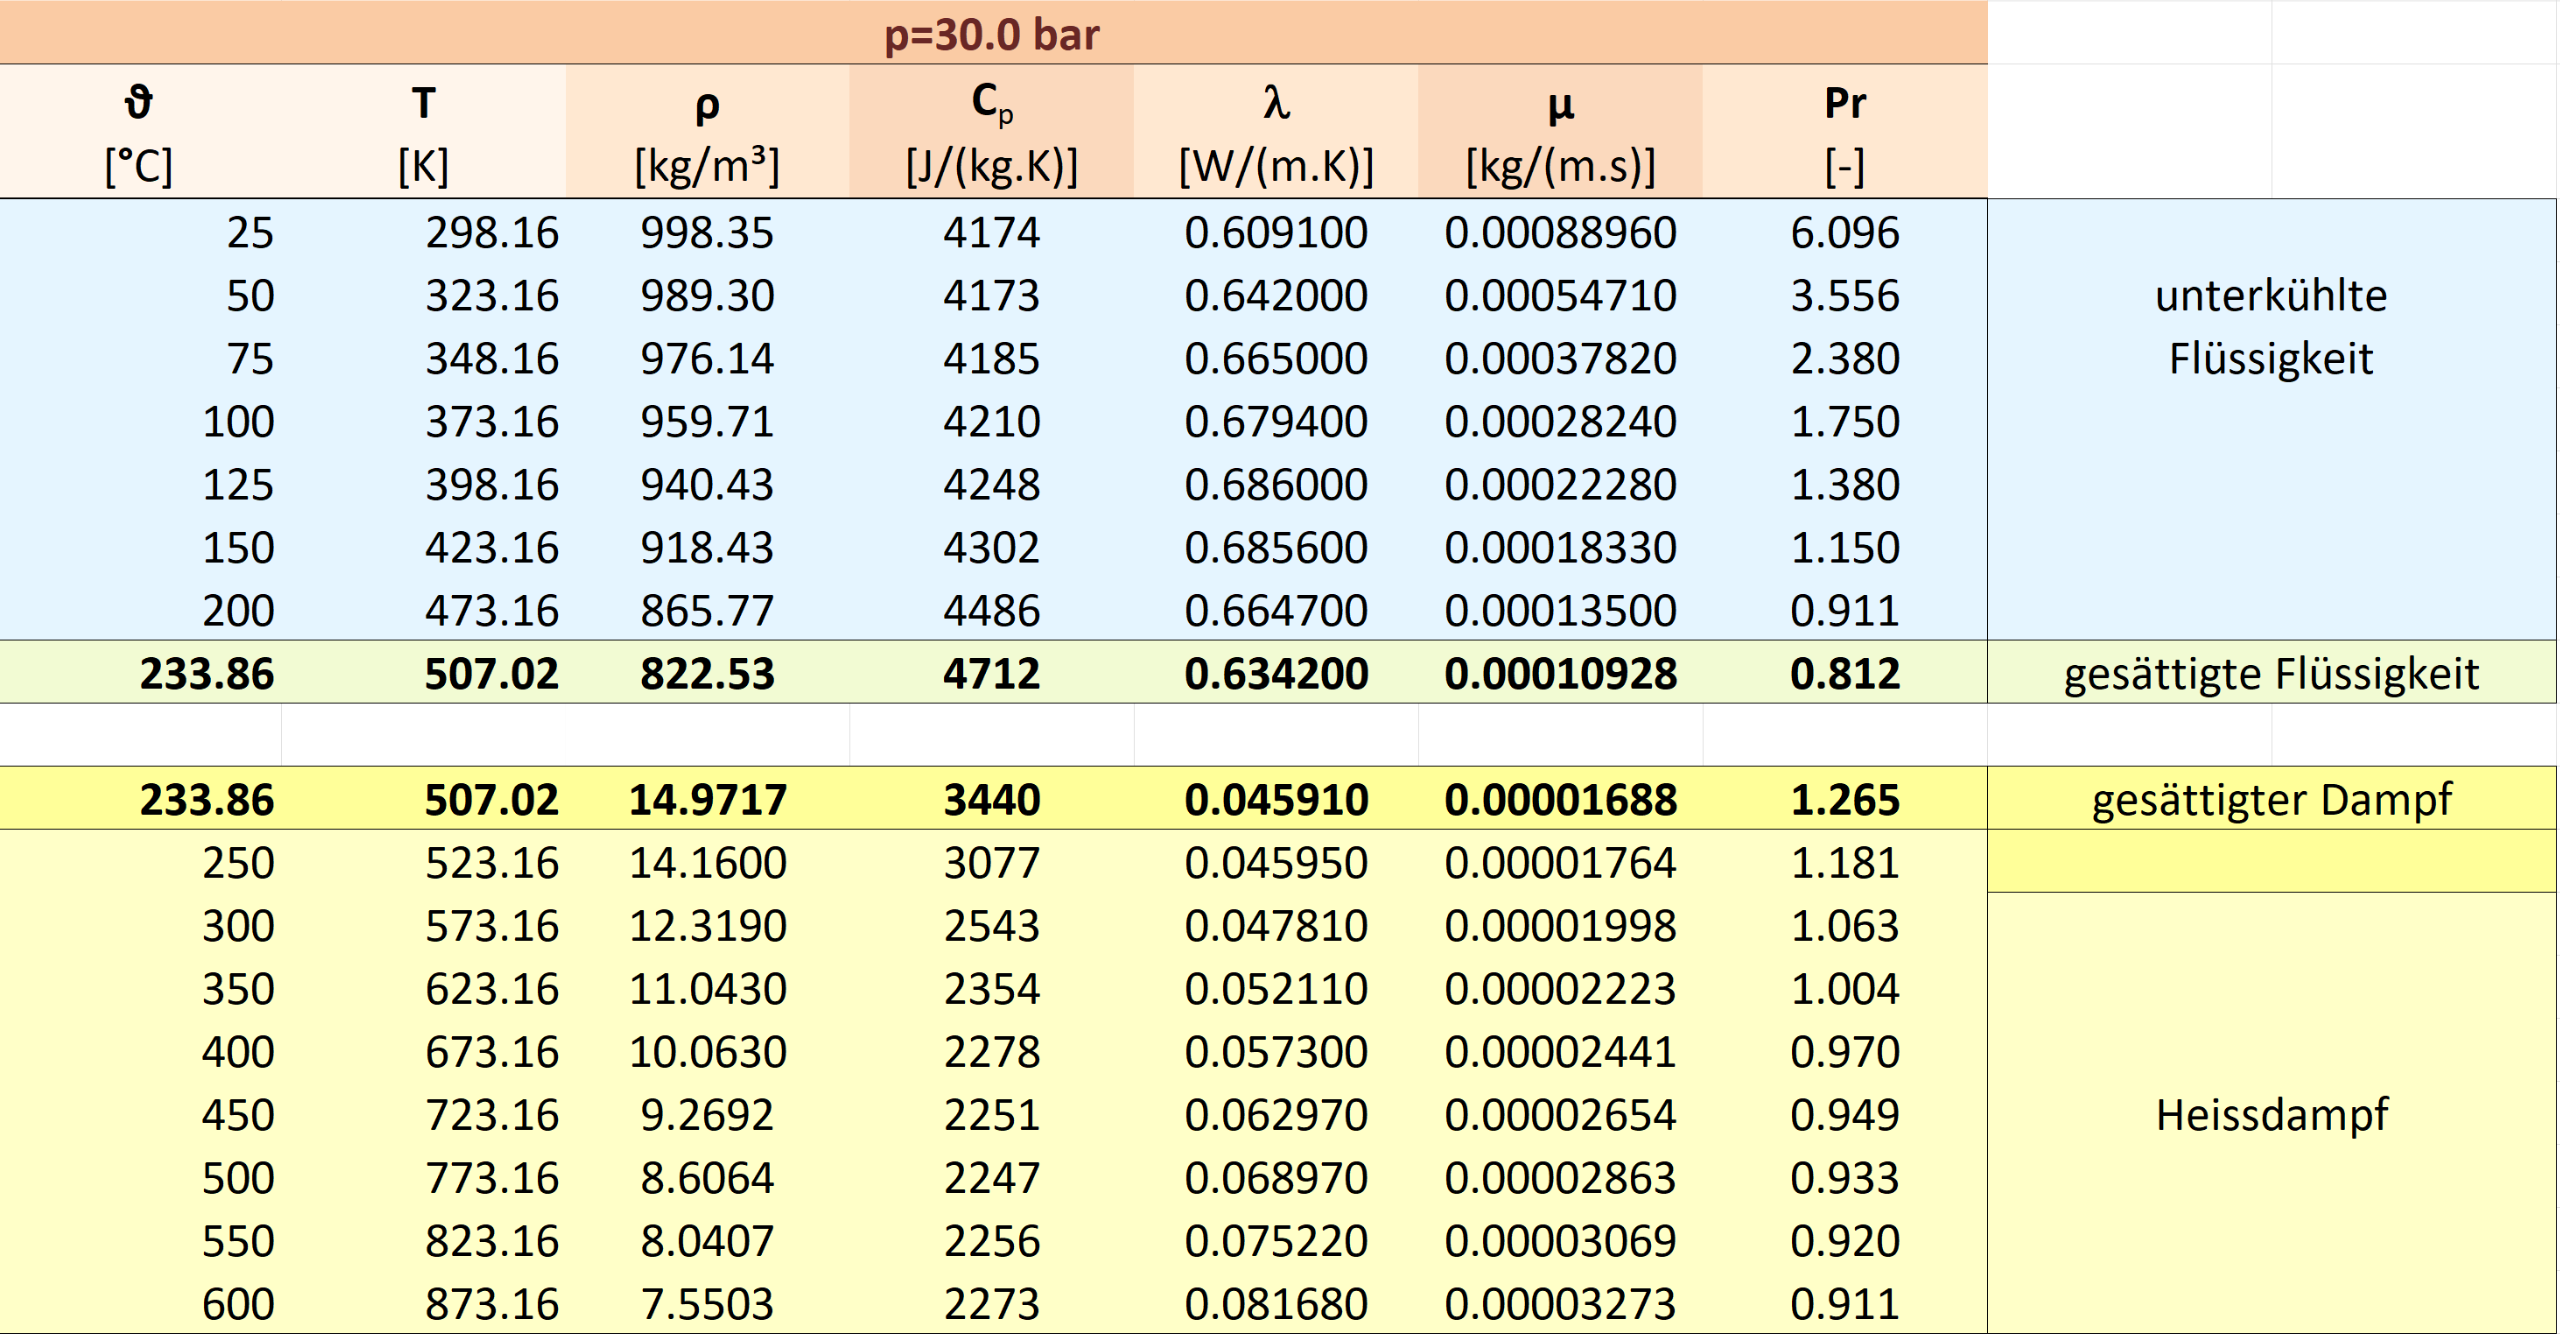Click the gesättigte Flüssigkeit label cell
The image size is (2560, 1334).
(x=2270, y=673)
